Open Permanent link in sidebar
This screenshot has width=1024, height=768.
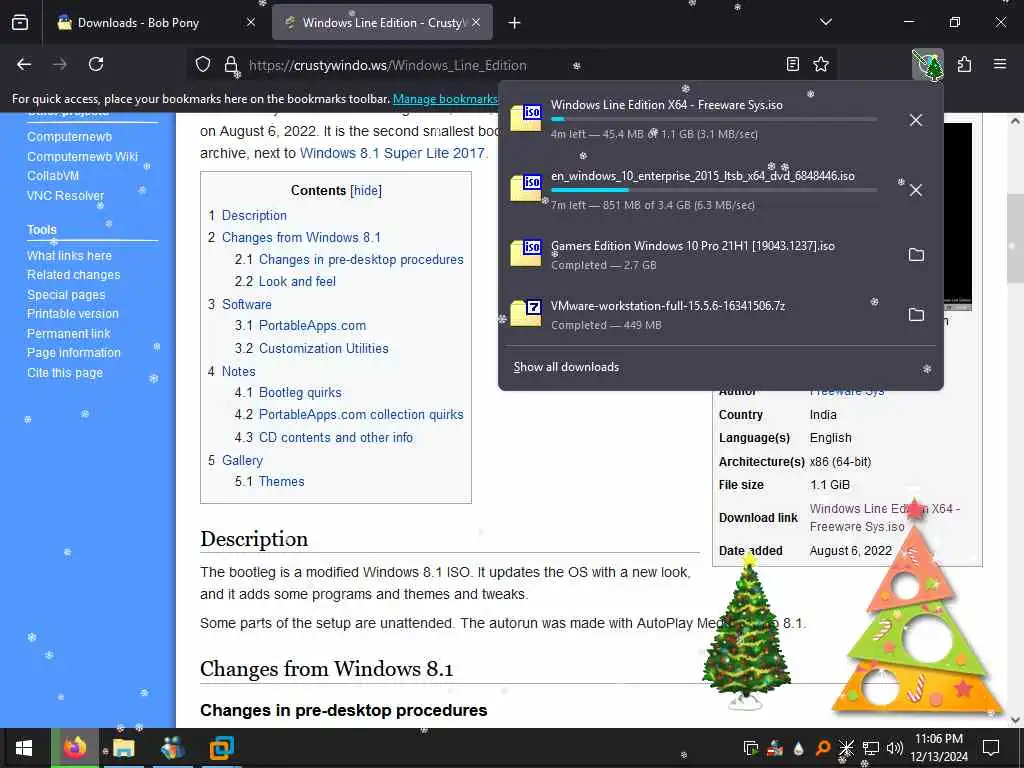(x=69, y=334)
